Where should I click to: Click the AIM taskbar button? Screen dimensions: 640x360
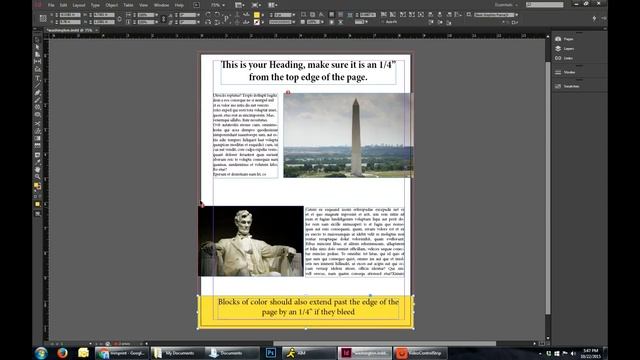click(x=308, y=353)
